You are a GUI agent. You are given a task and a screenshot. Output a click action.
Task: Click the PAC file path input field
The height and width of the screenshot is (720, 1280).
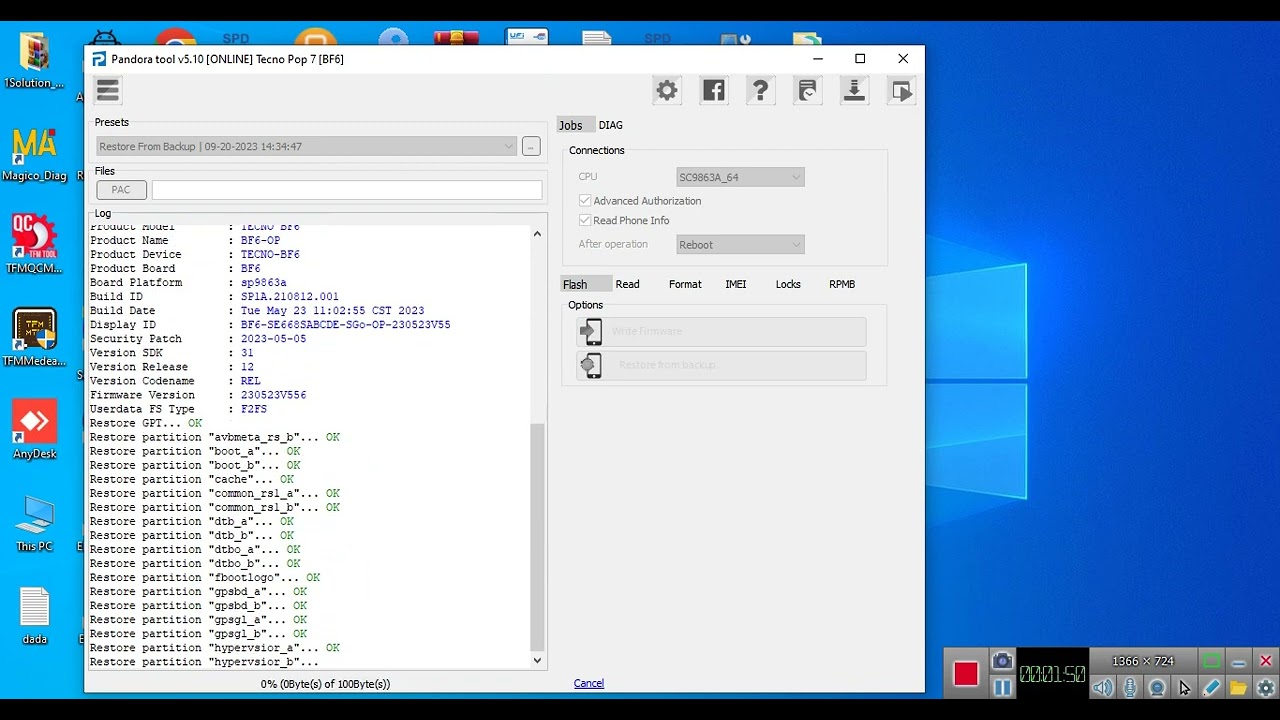coord(347,190)
